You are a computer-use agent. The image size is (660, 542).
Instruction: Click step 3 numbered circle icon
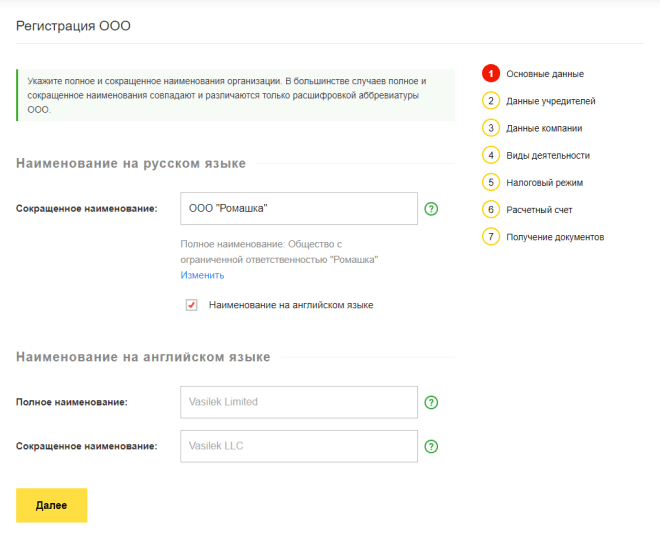click(490, 128)
